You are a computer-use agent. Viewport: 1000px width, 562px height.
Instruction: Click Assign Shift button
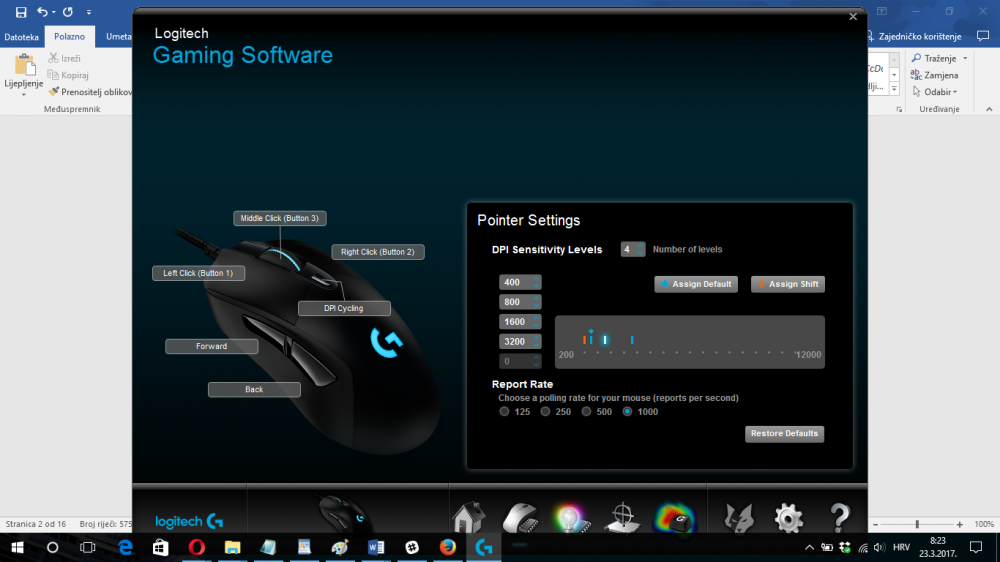(788, 284)
